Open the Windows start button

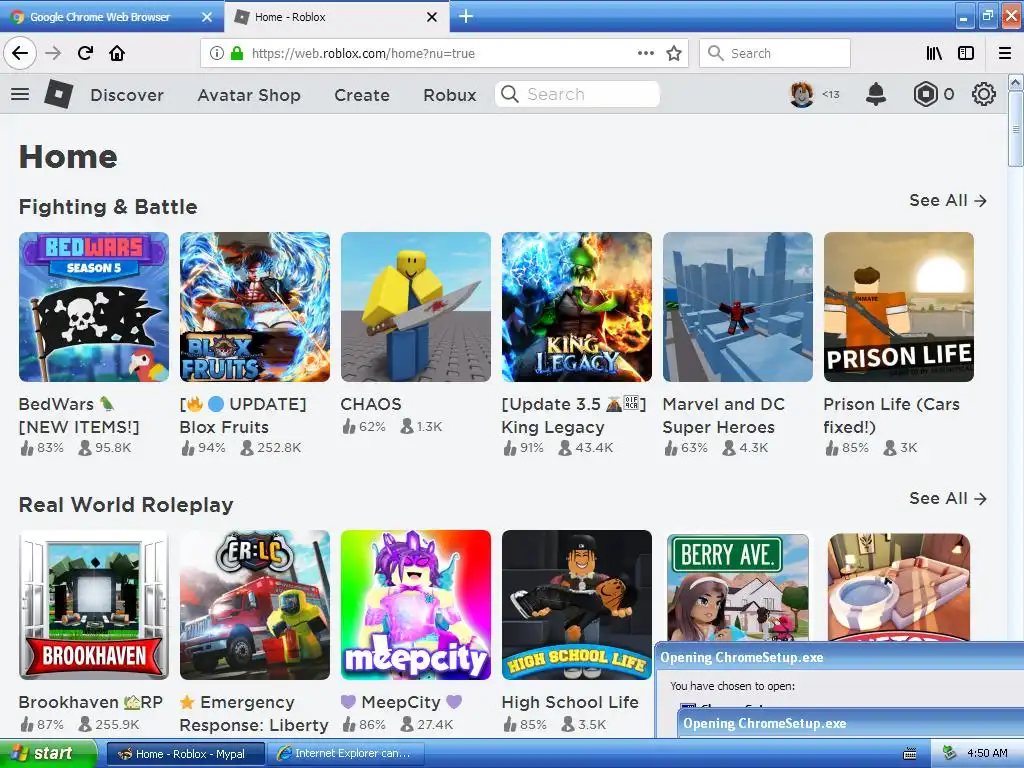point(47,754)
